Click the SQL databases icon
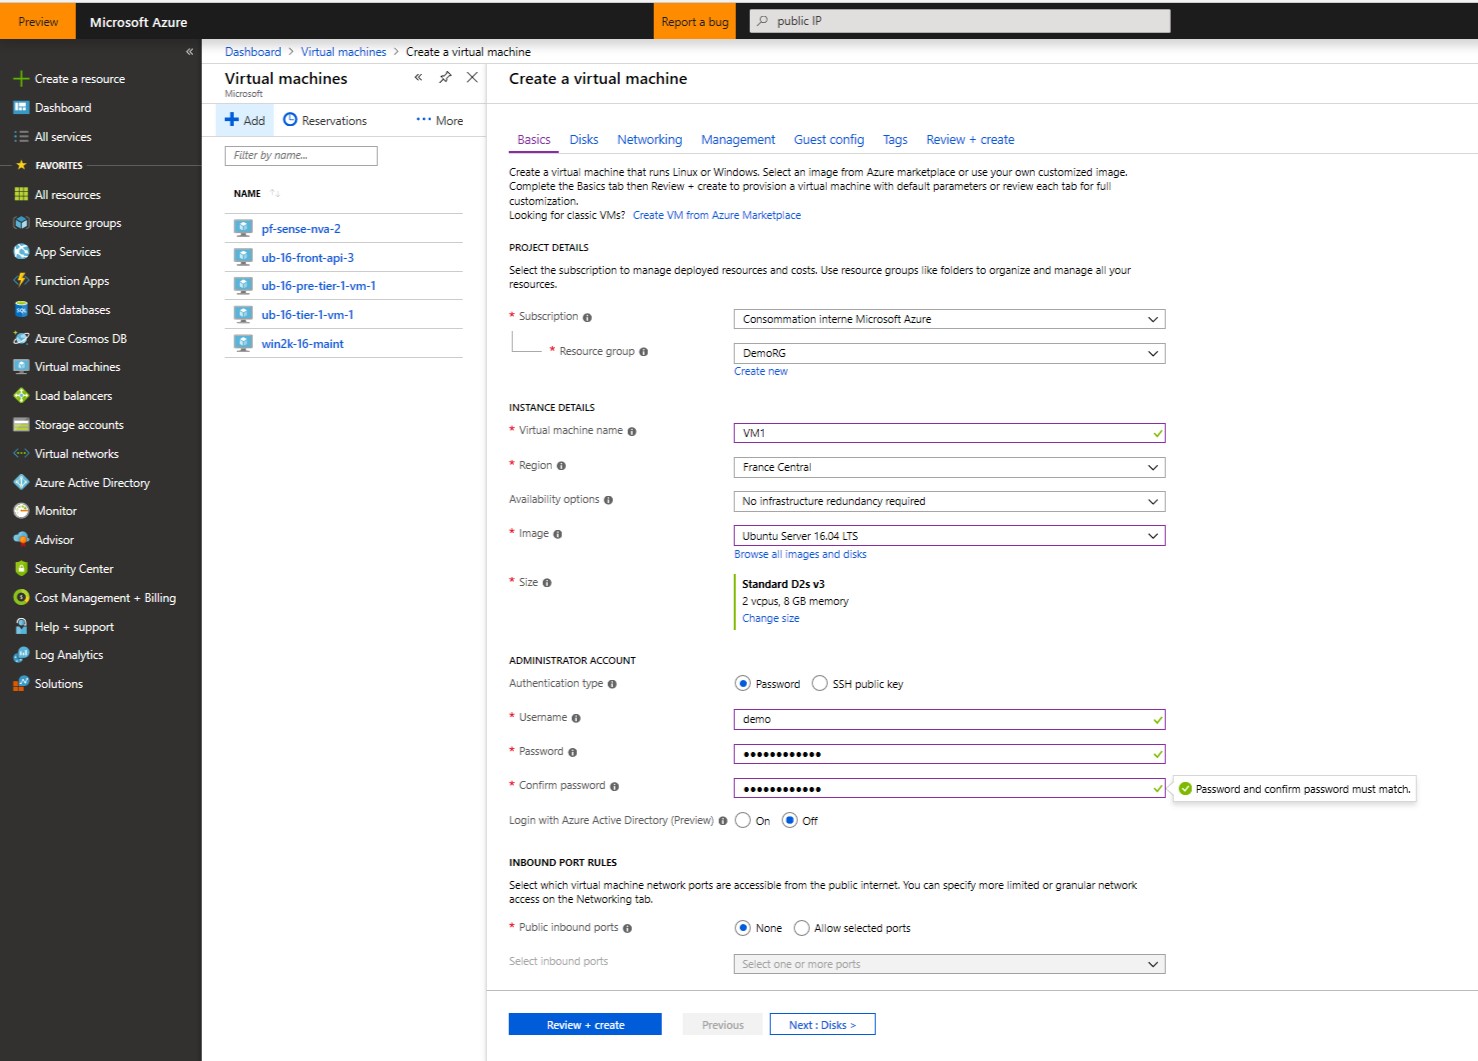Viewport: 1478px width, 1061px height. click(x=20, y=310)
